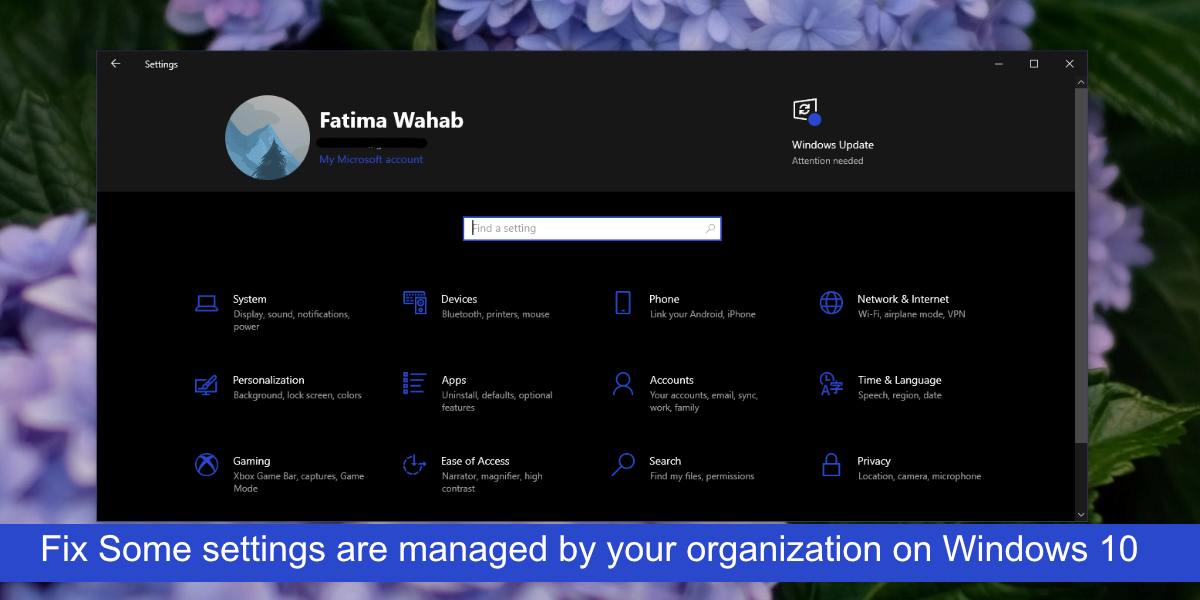Screen dimensions: 1200x600
Task: Open the Privacy padlock icon
Action: (831, 465)
